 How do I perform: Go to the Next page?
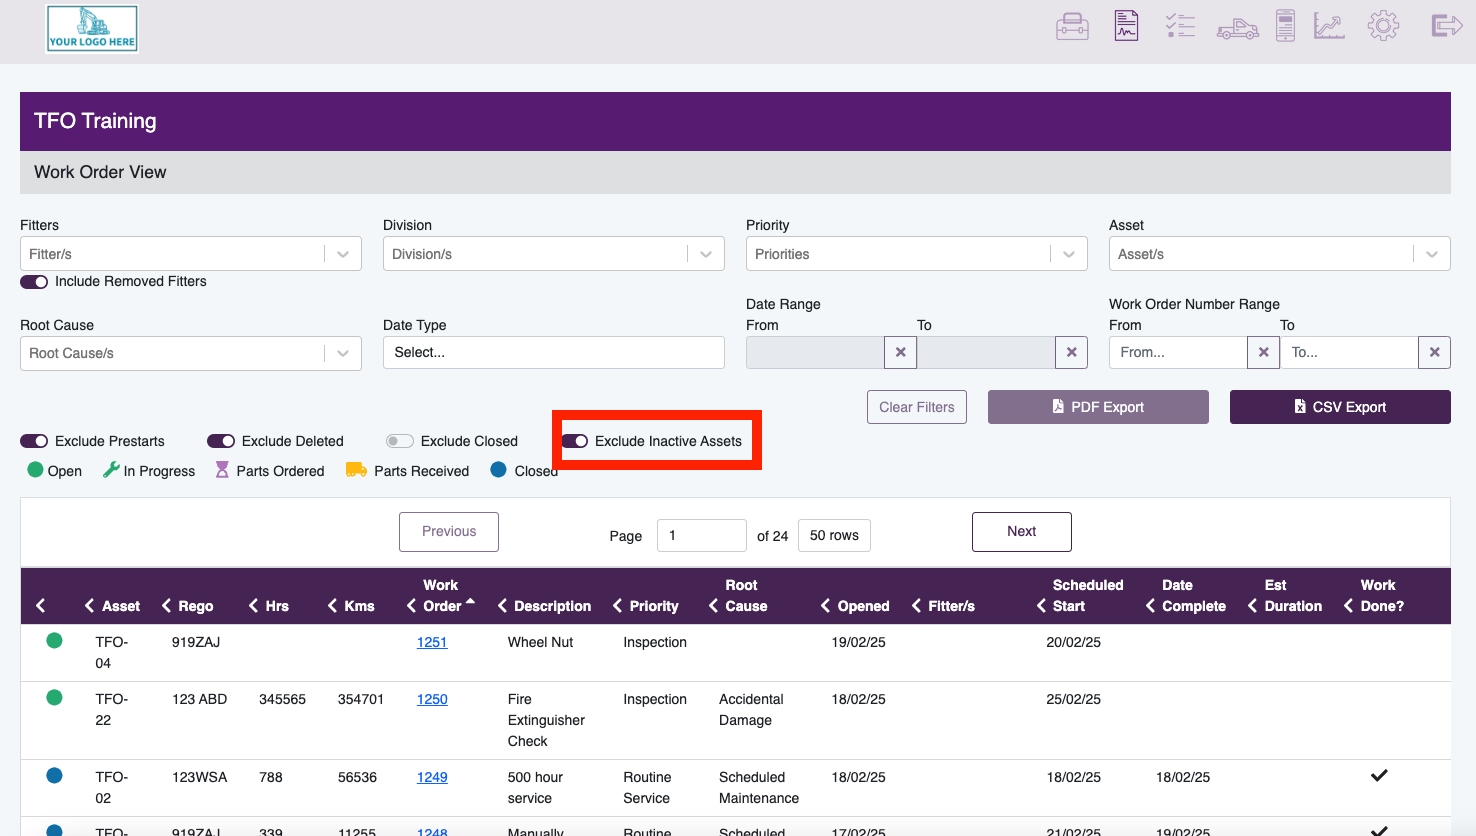tap(1022, 532)
